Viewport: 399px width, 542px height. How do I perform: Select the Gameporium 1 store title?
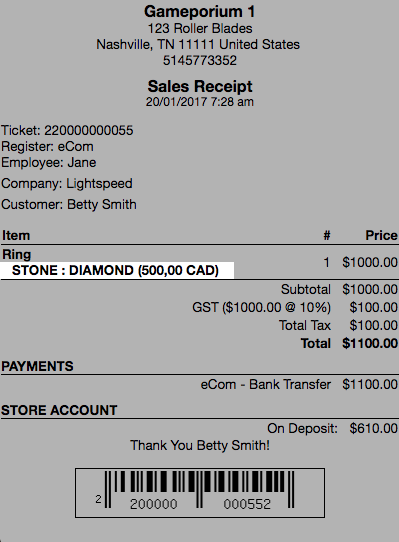[200, 12]
